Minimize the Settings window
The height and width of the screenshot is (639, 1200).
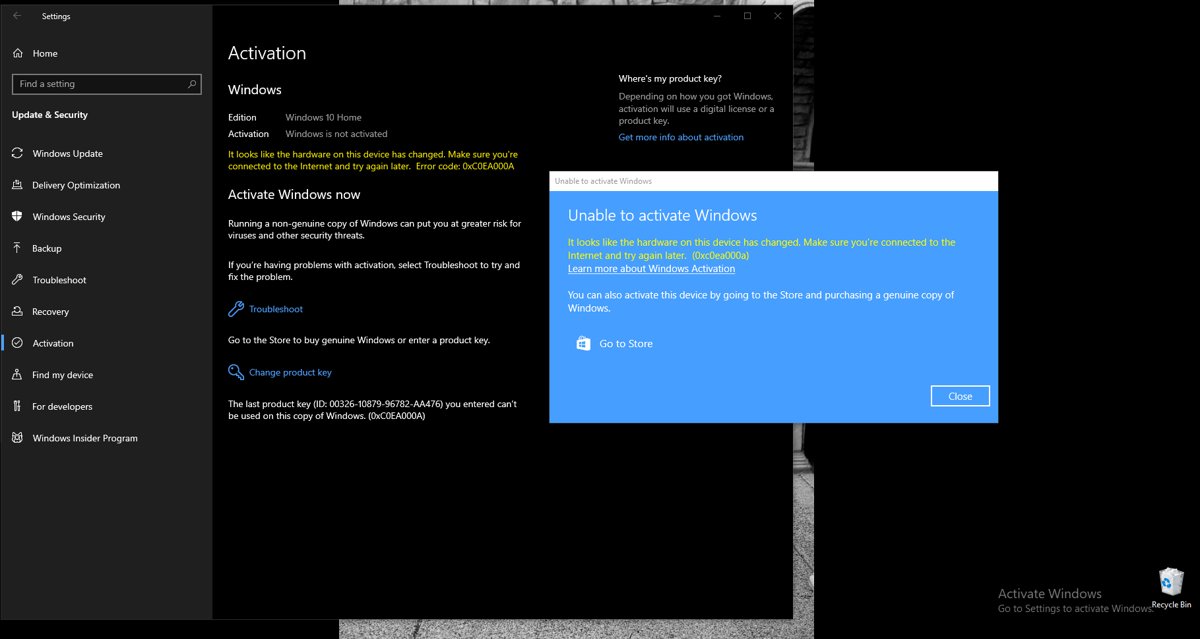[x=717, y=16]
